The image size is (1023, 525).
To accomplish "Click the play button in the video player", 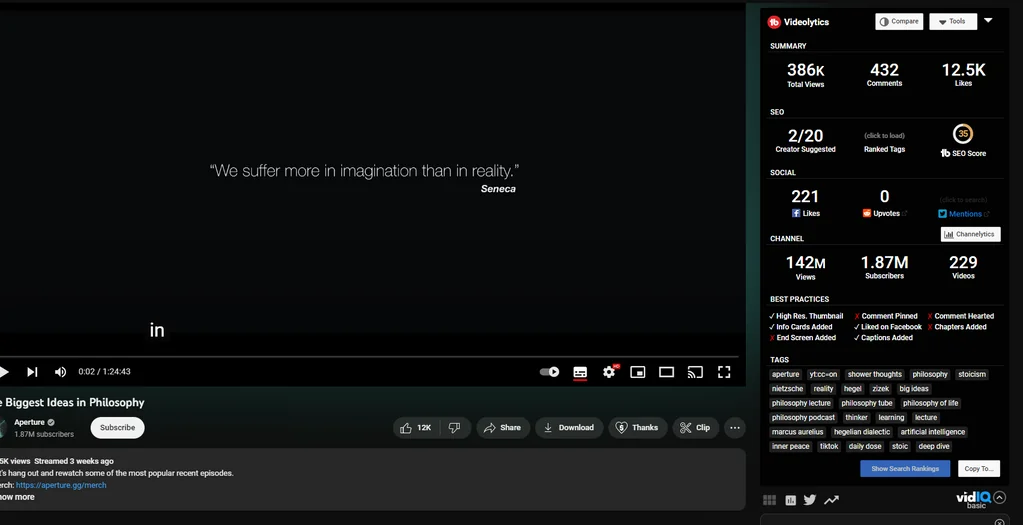I will coord(4,372).
